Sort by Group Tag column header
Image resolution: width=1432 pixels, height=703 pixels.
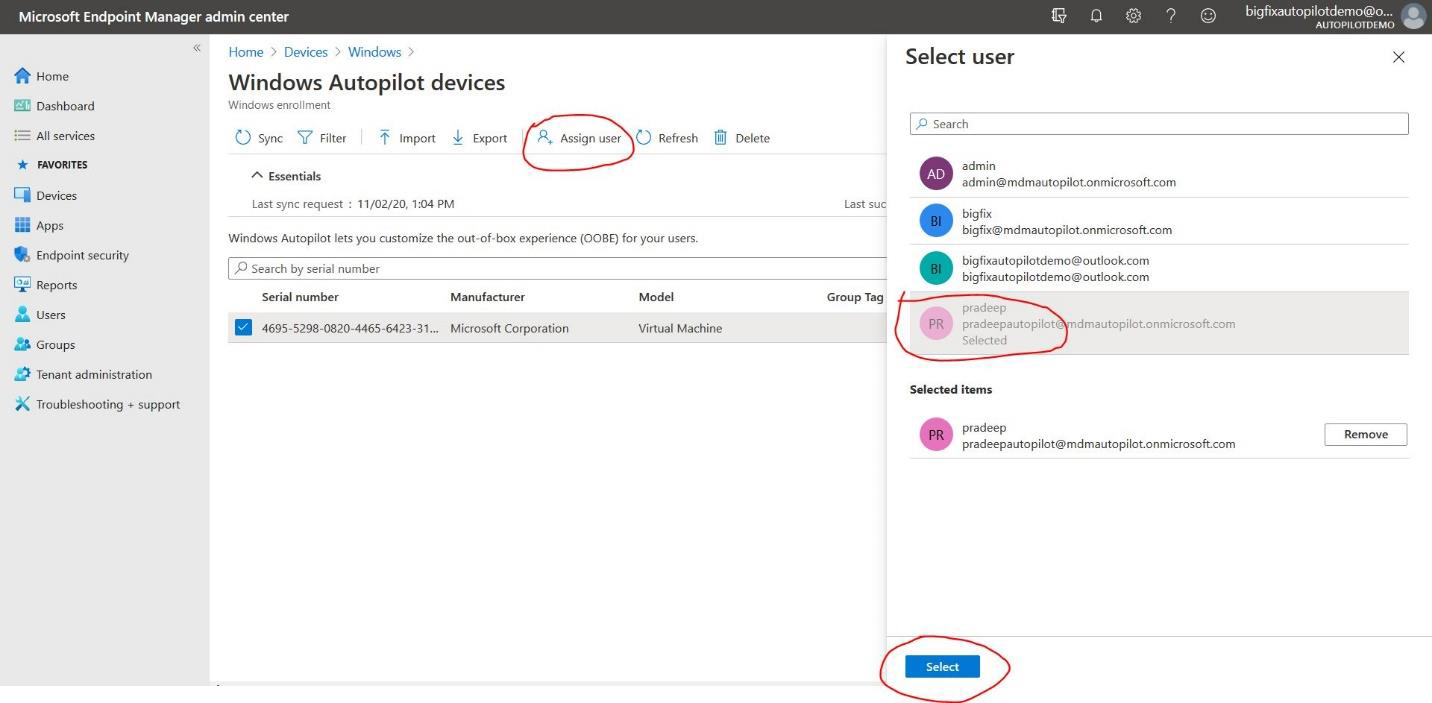click(855, 297)
